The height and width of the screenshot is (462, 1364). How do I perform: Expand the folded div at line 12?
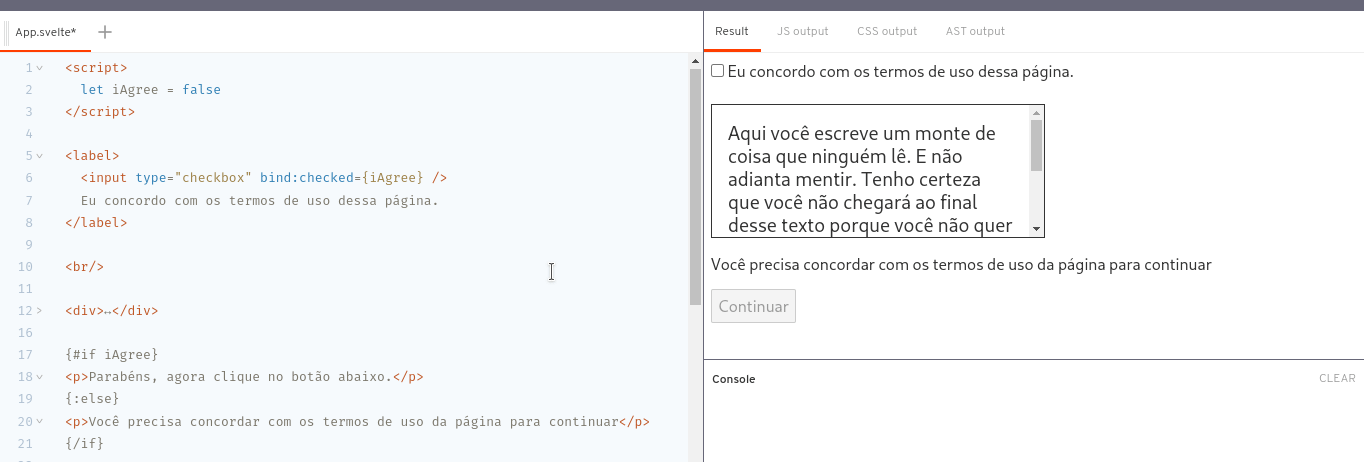[x=39, y=310]
